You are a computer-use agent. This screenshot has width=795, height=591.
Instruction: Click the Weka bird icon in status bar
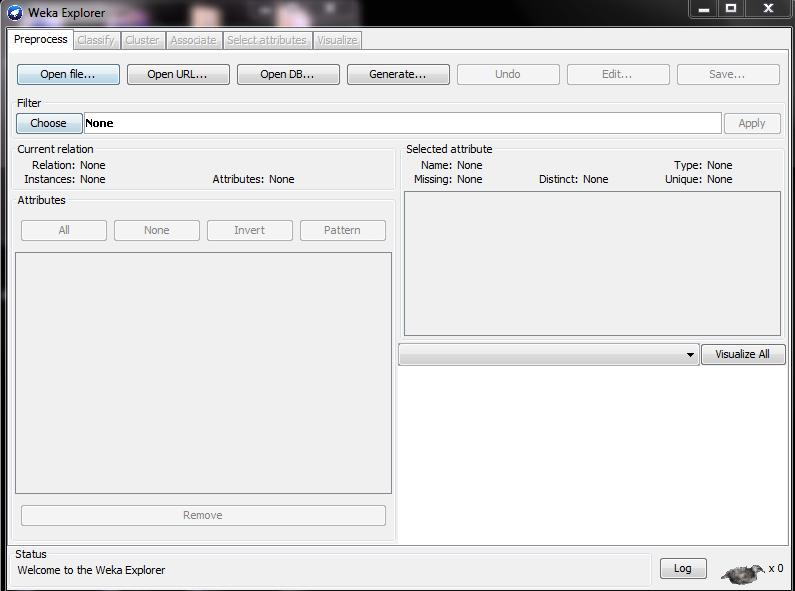744,573
